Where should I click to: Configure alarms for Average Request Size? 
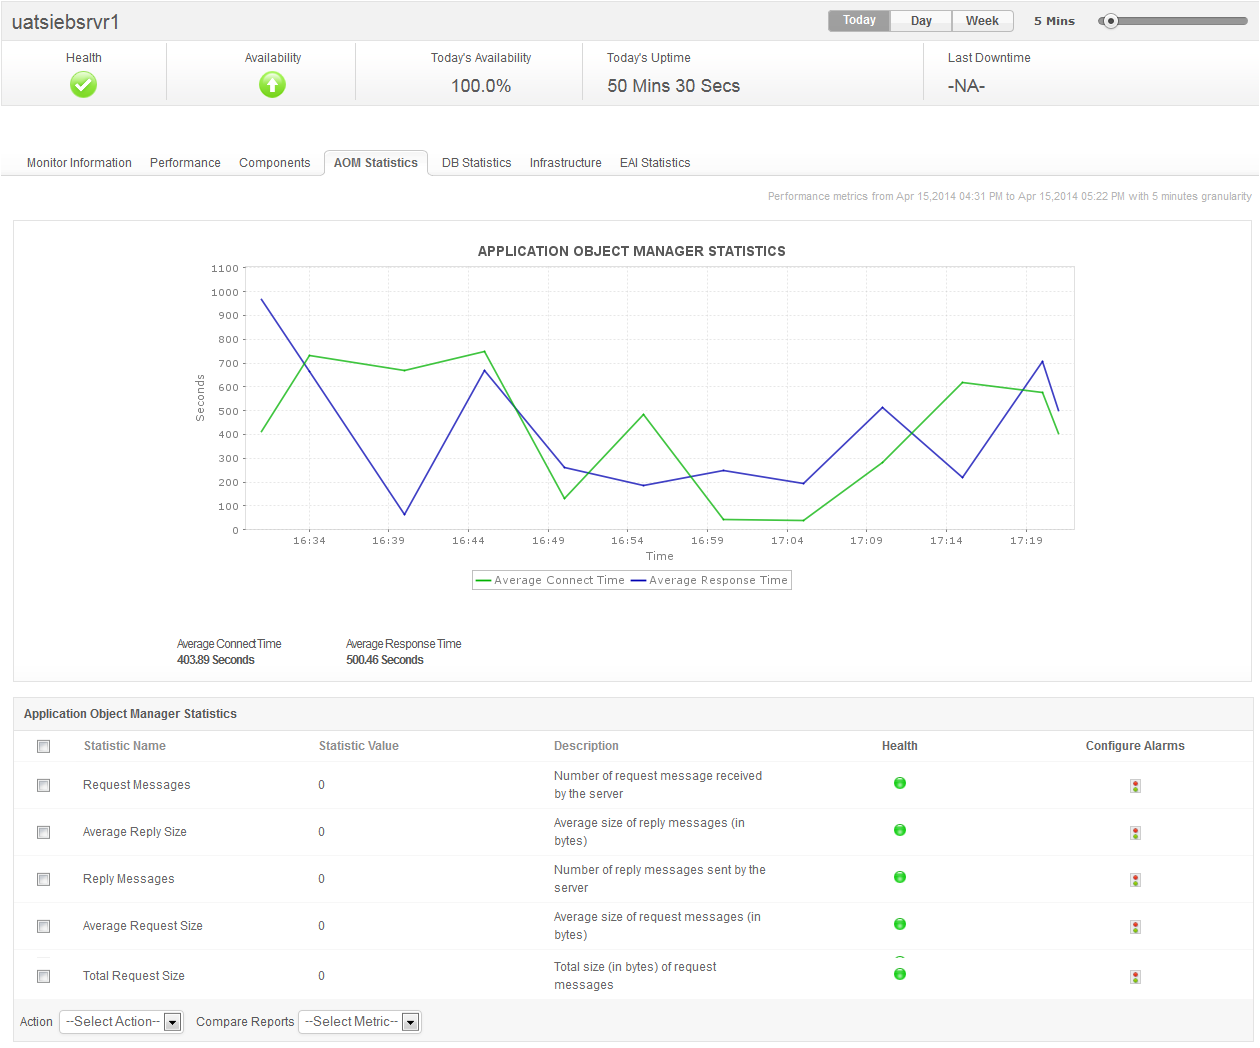pos(1135,927)
